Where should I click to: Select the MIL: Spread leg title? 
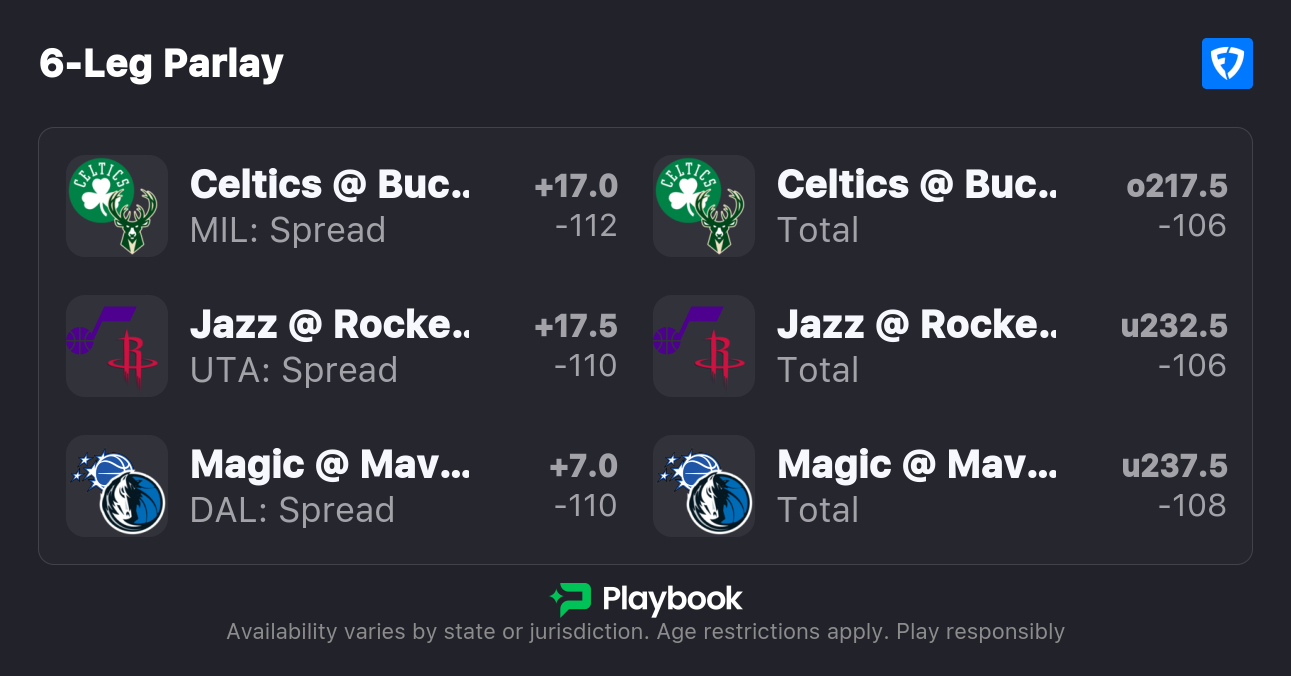(329, 185)
